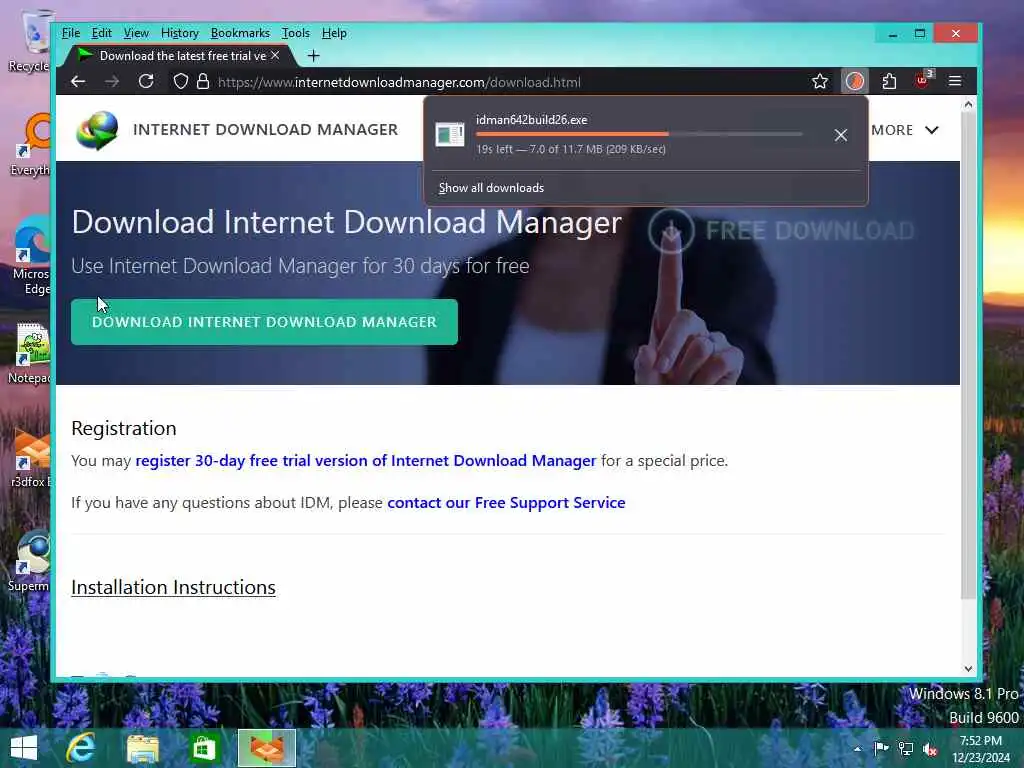Screen dimensions: 1024x768
Task: Open the Edit menu
Action: [x=101, y=33]
